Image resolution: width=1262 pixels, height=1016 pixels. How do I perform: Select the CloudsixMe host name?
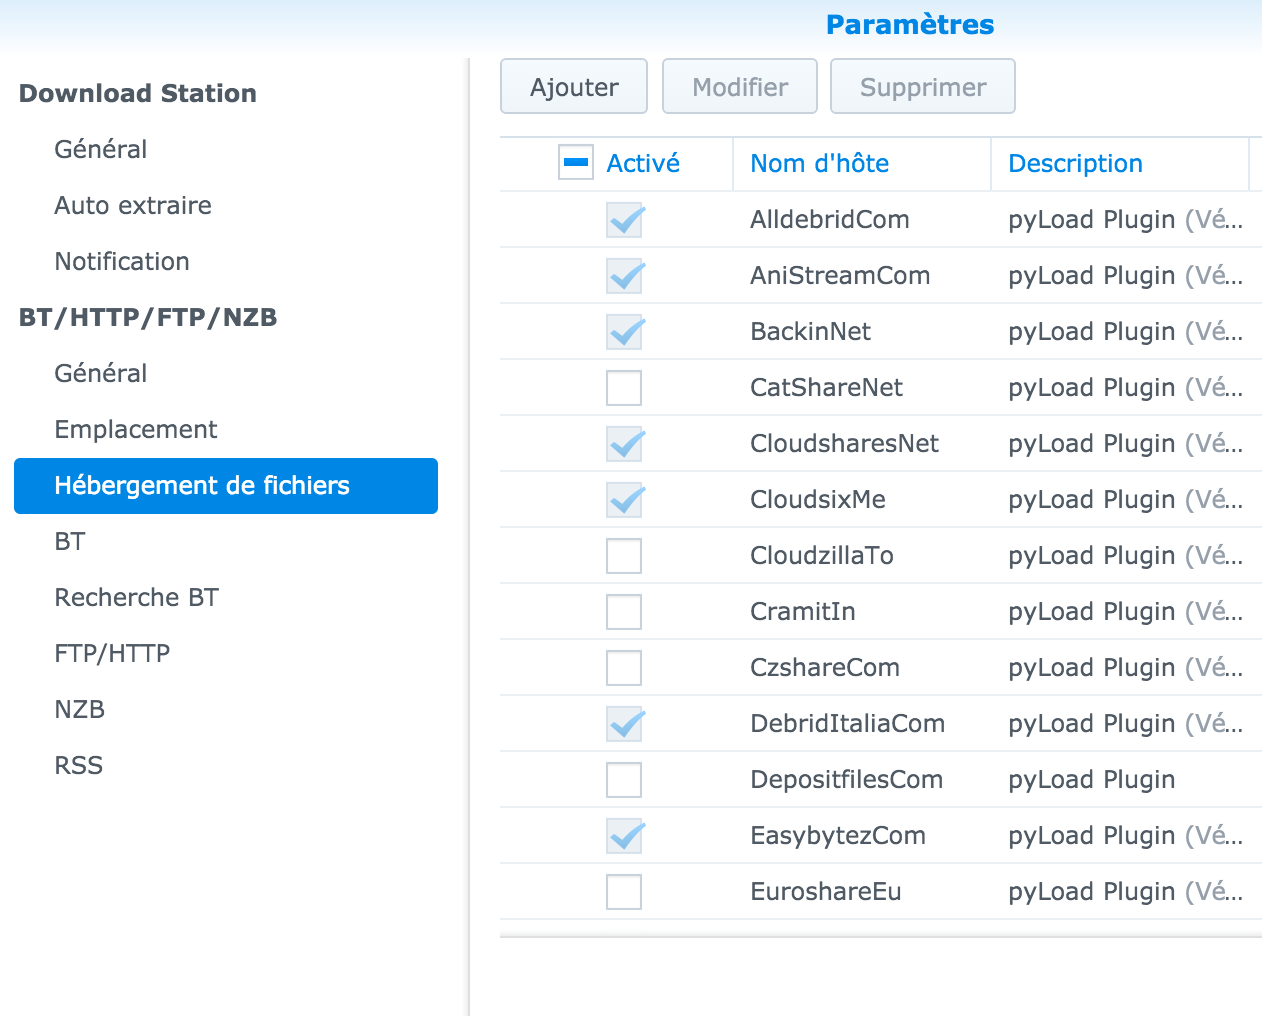coord(818,499)
